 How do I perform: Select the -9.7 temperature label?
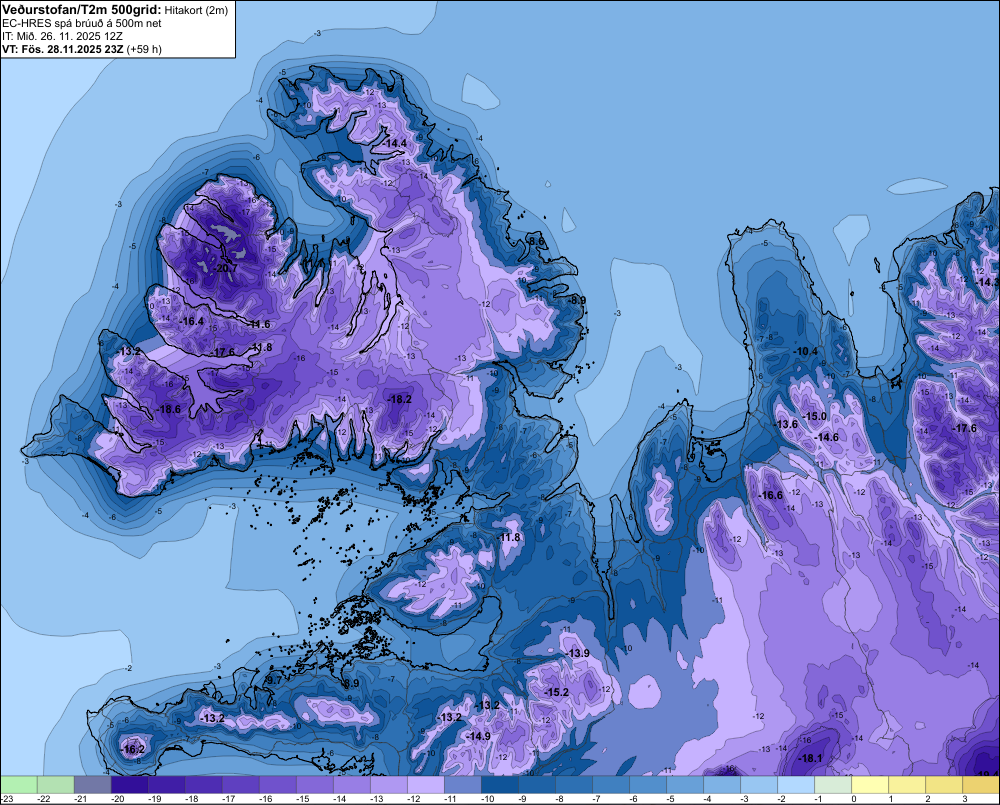(273, 681)
